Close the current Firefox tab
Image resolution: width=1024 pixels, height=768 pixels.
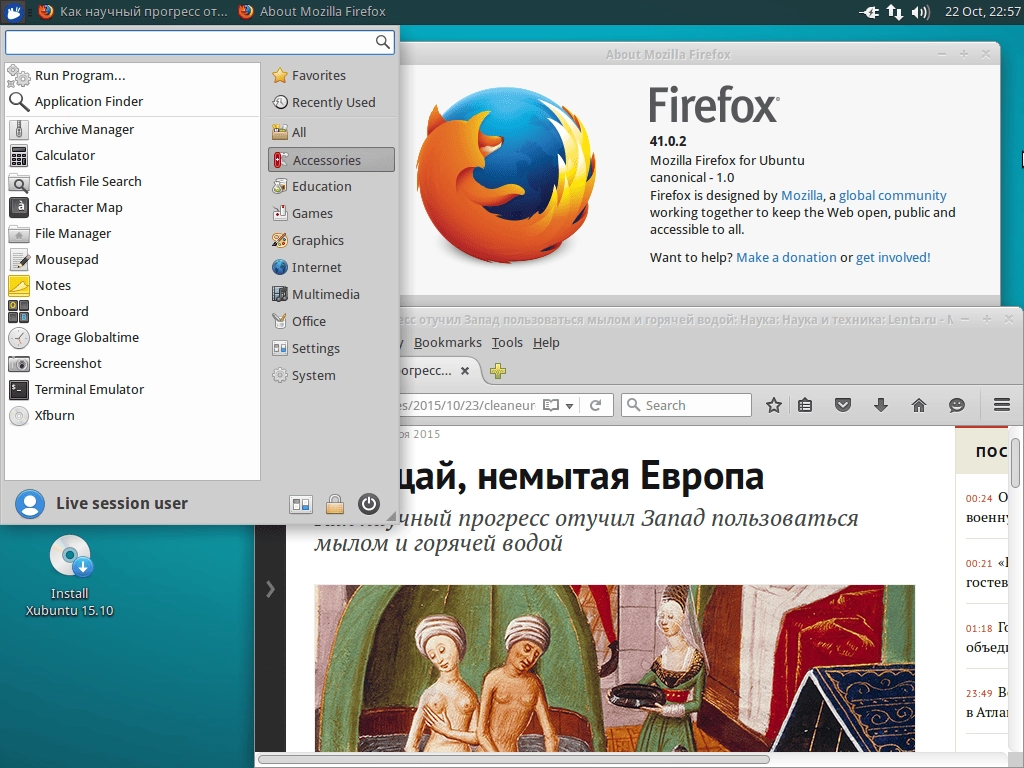[x=465, y=371]
